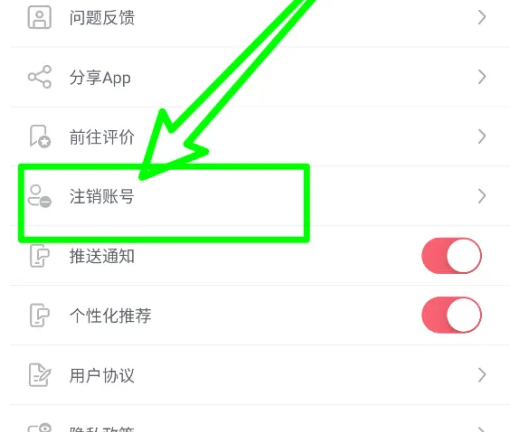This screenshot has width=511, height=432.
Task: Tap the 问题反馈 feedback icon
Action: (39, 17)
